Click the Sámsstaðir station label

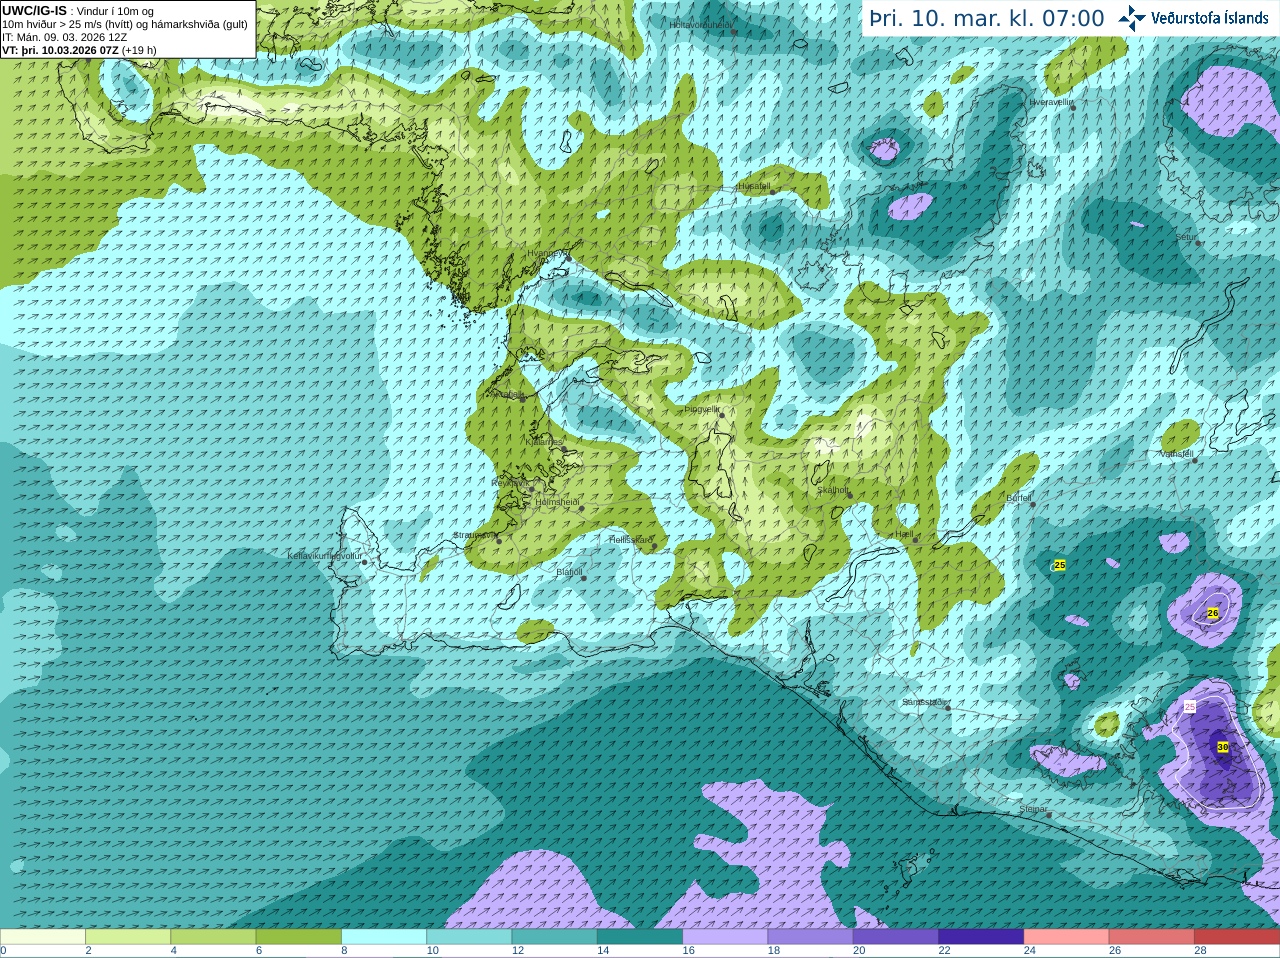(x=923, y=702)
